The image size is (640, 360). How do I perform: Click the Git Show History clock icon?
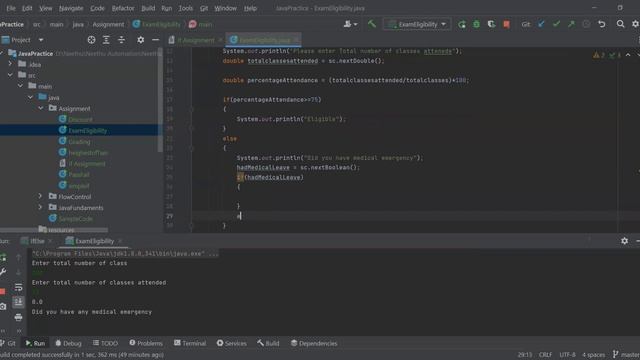coord(586,24)
